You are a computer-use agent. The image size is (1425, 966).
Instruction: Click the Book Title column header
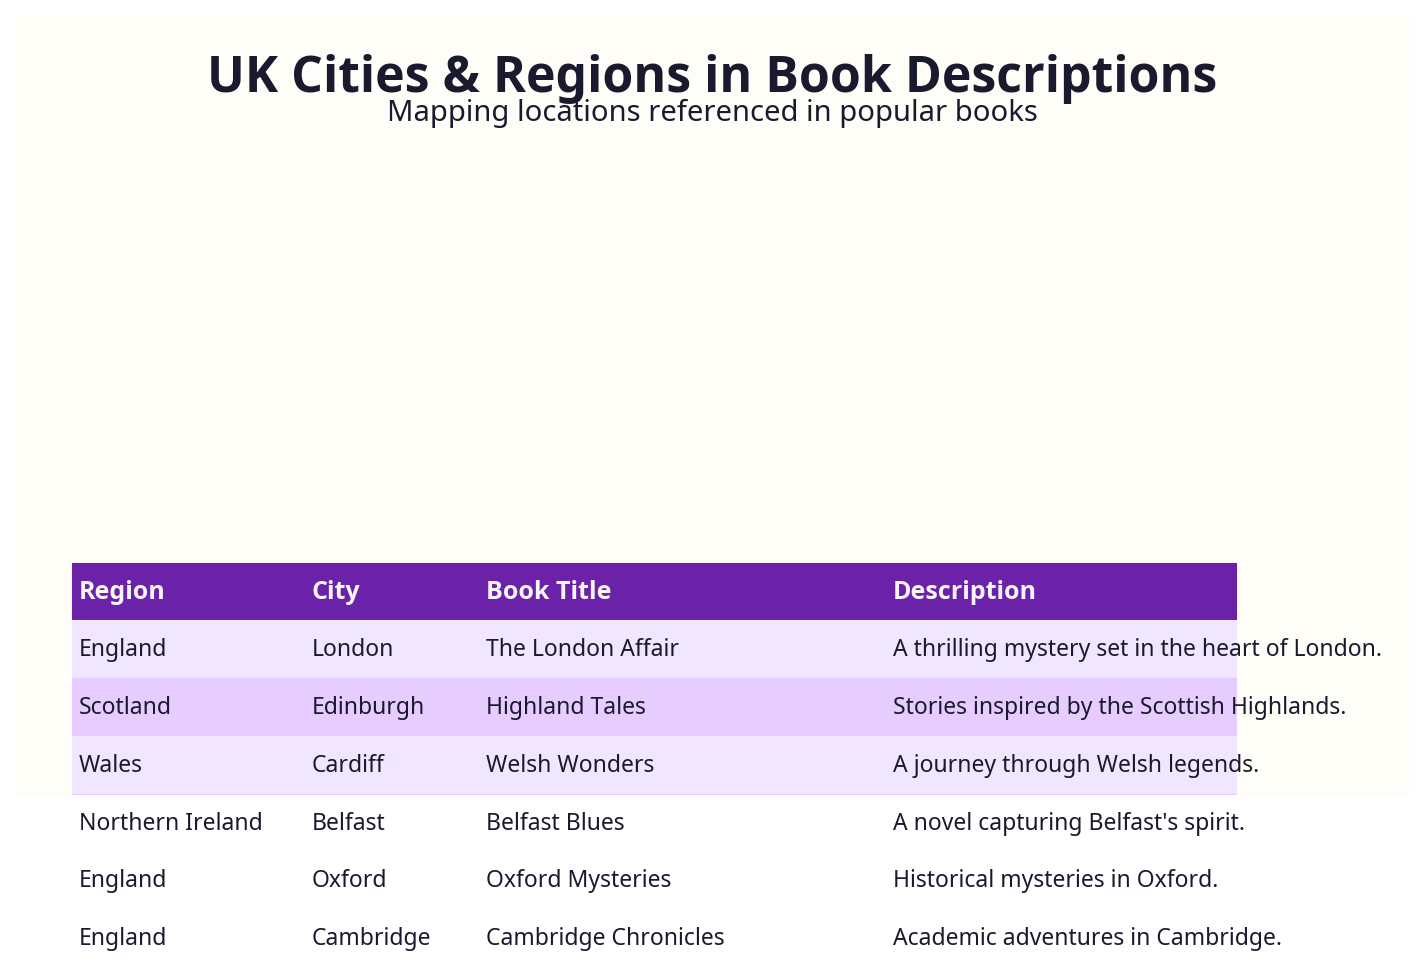click(x=548, y=590)
